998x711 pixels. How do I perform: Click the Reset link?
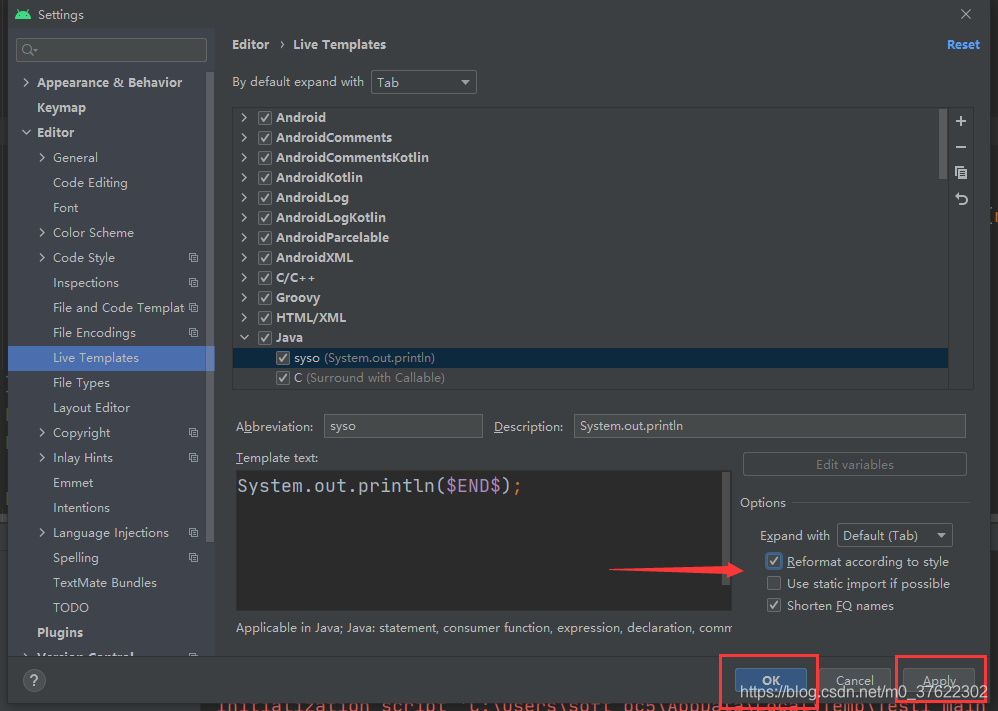click(962, 44)
